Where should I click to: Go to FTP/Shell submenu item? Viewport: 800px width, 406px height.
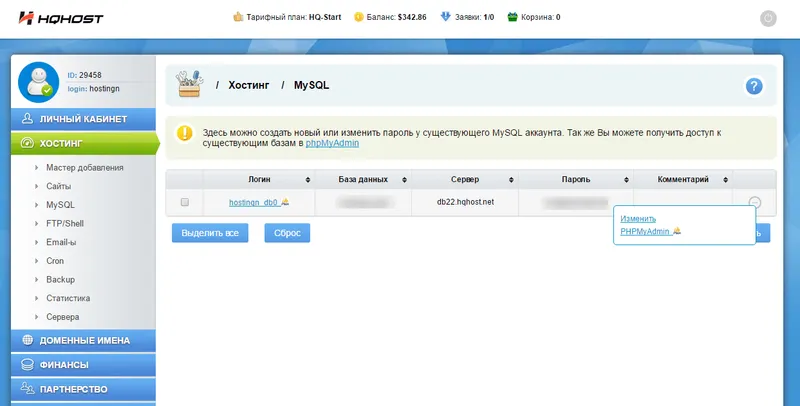click(65, 223)
